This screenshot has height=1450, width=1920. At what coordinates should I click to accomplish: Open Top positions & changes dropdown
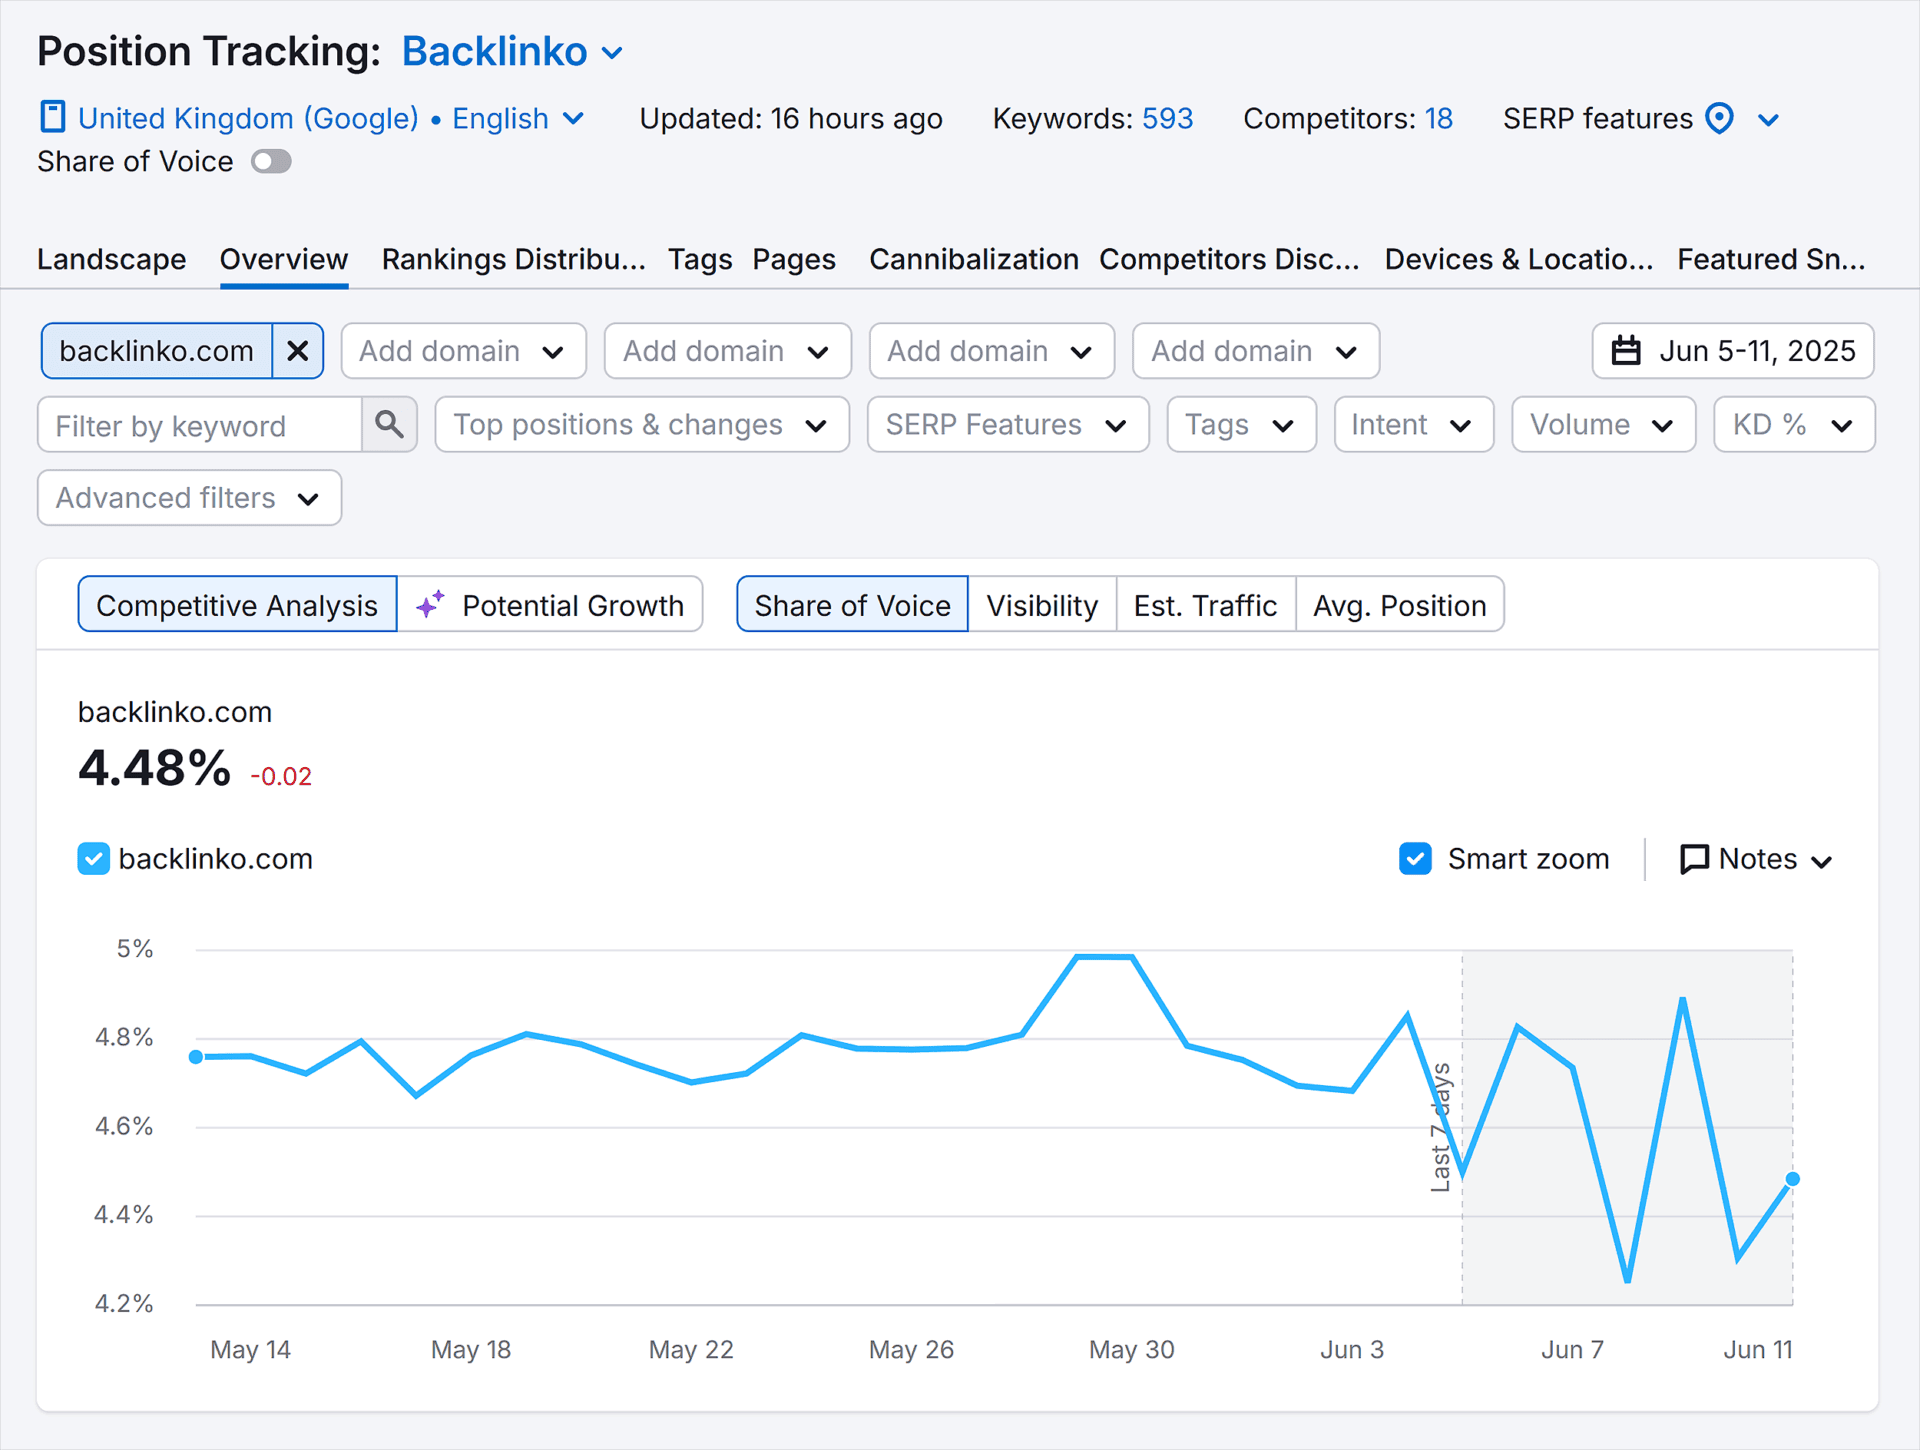point(641,425)
